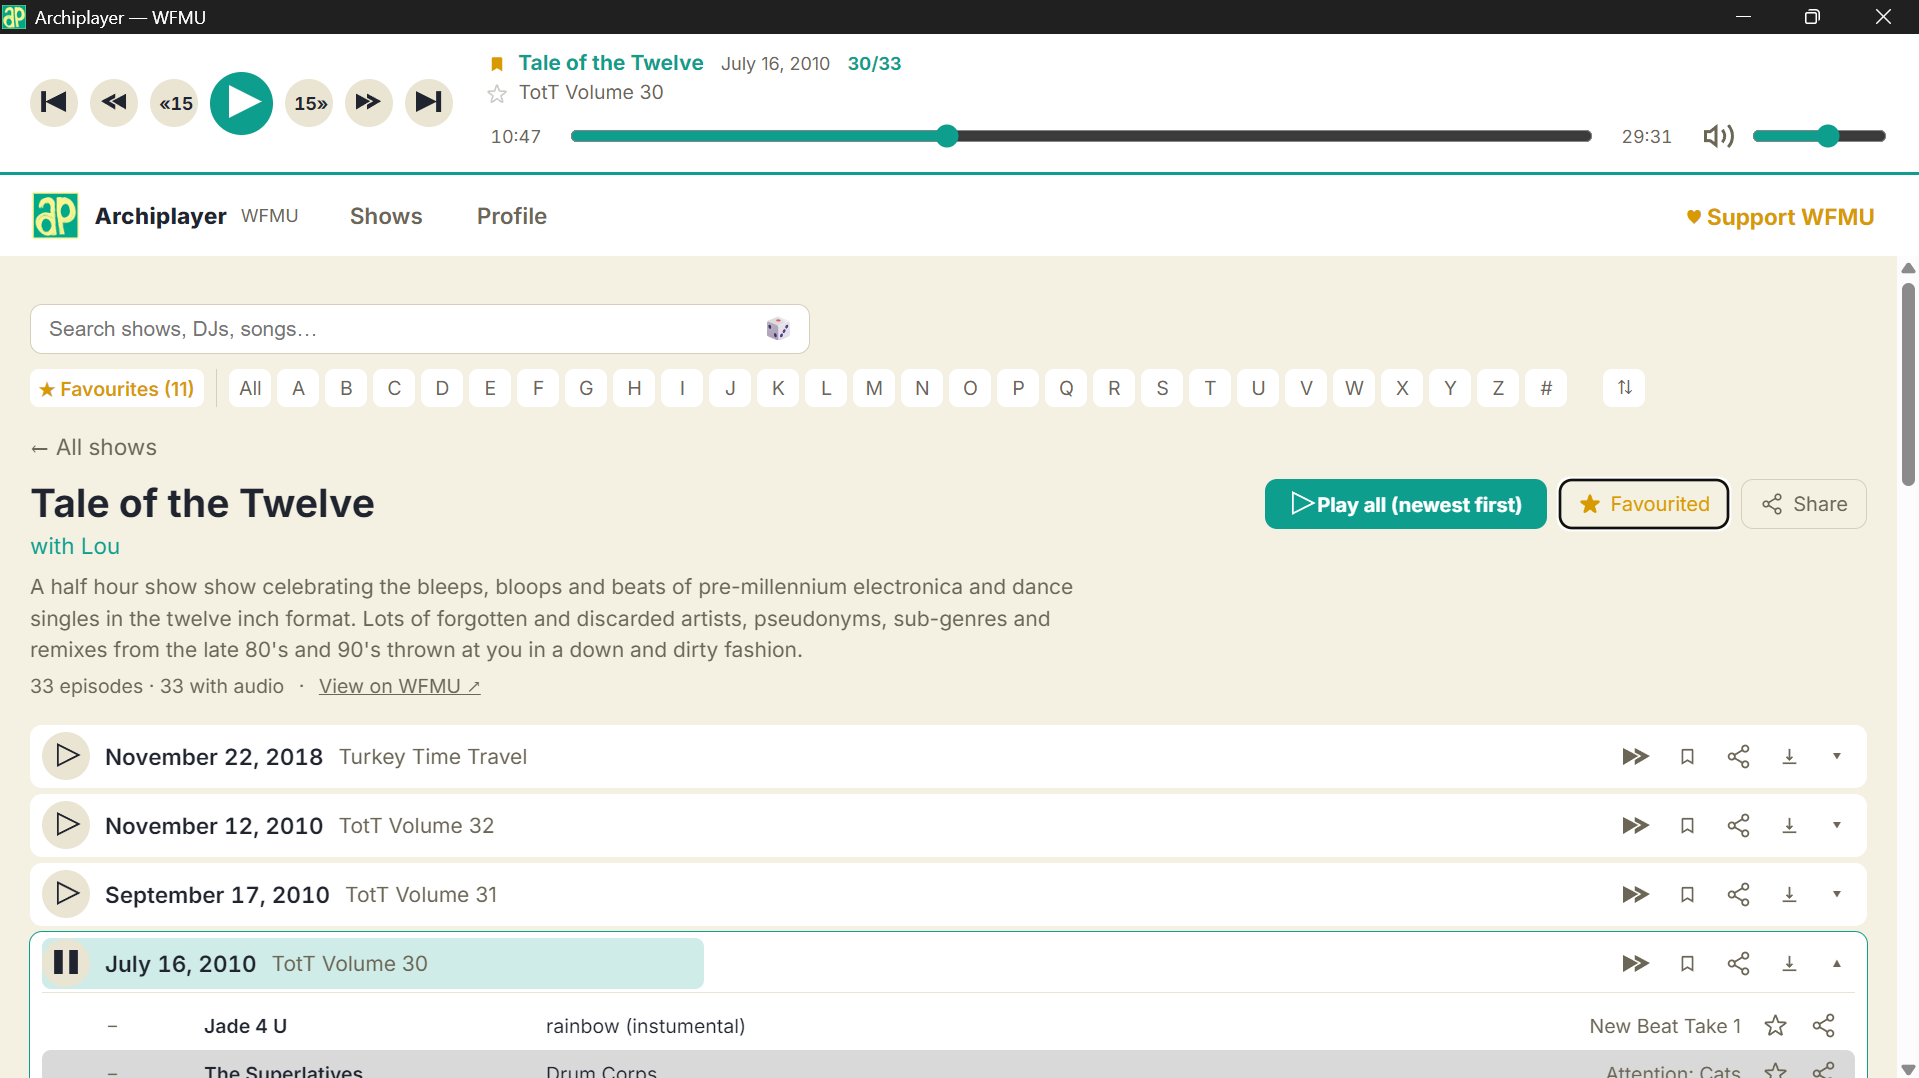Click Play all (newest first)
Image resolution: width=1919 pixels, height=1078 pixels.
click(1405, 504)
